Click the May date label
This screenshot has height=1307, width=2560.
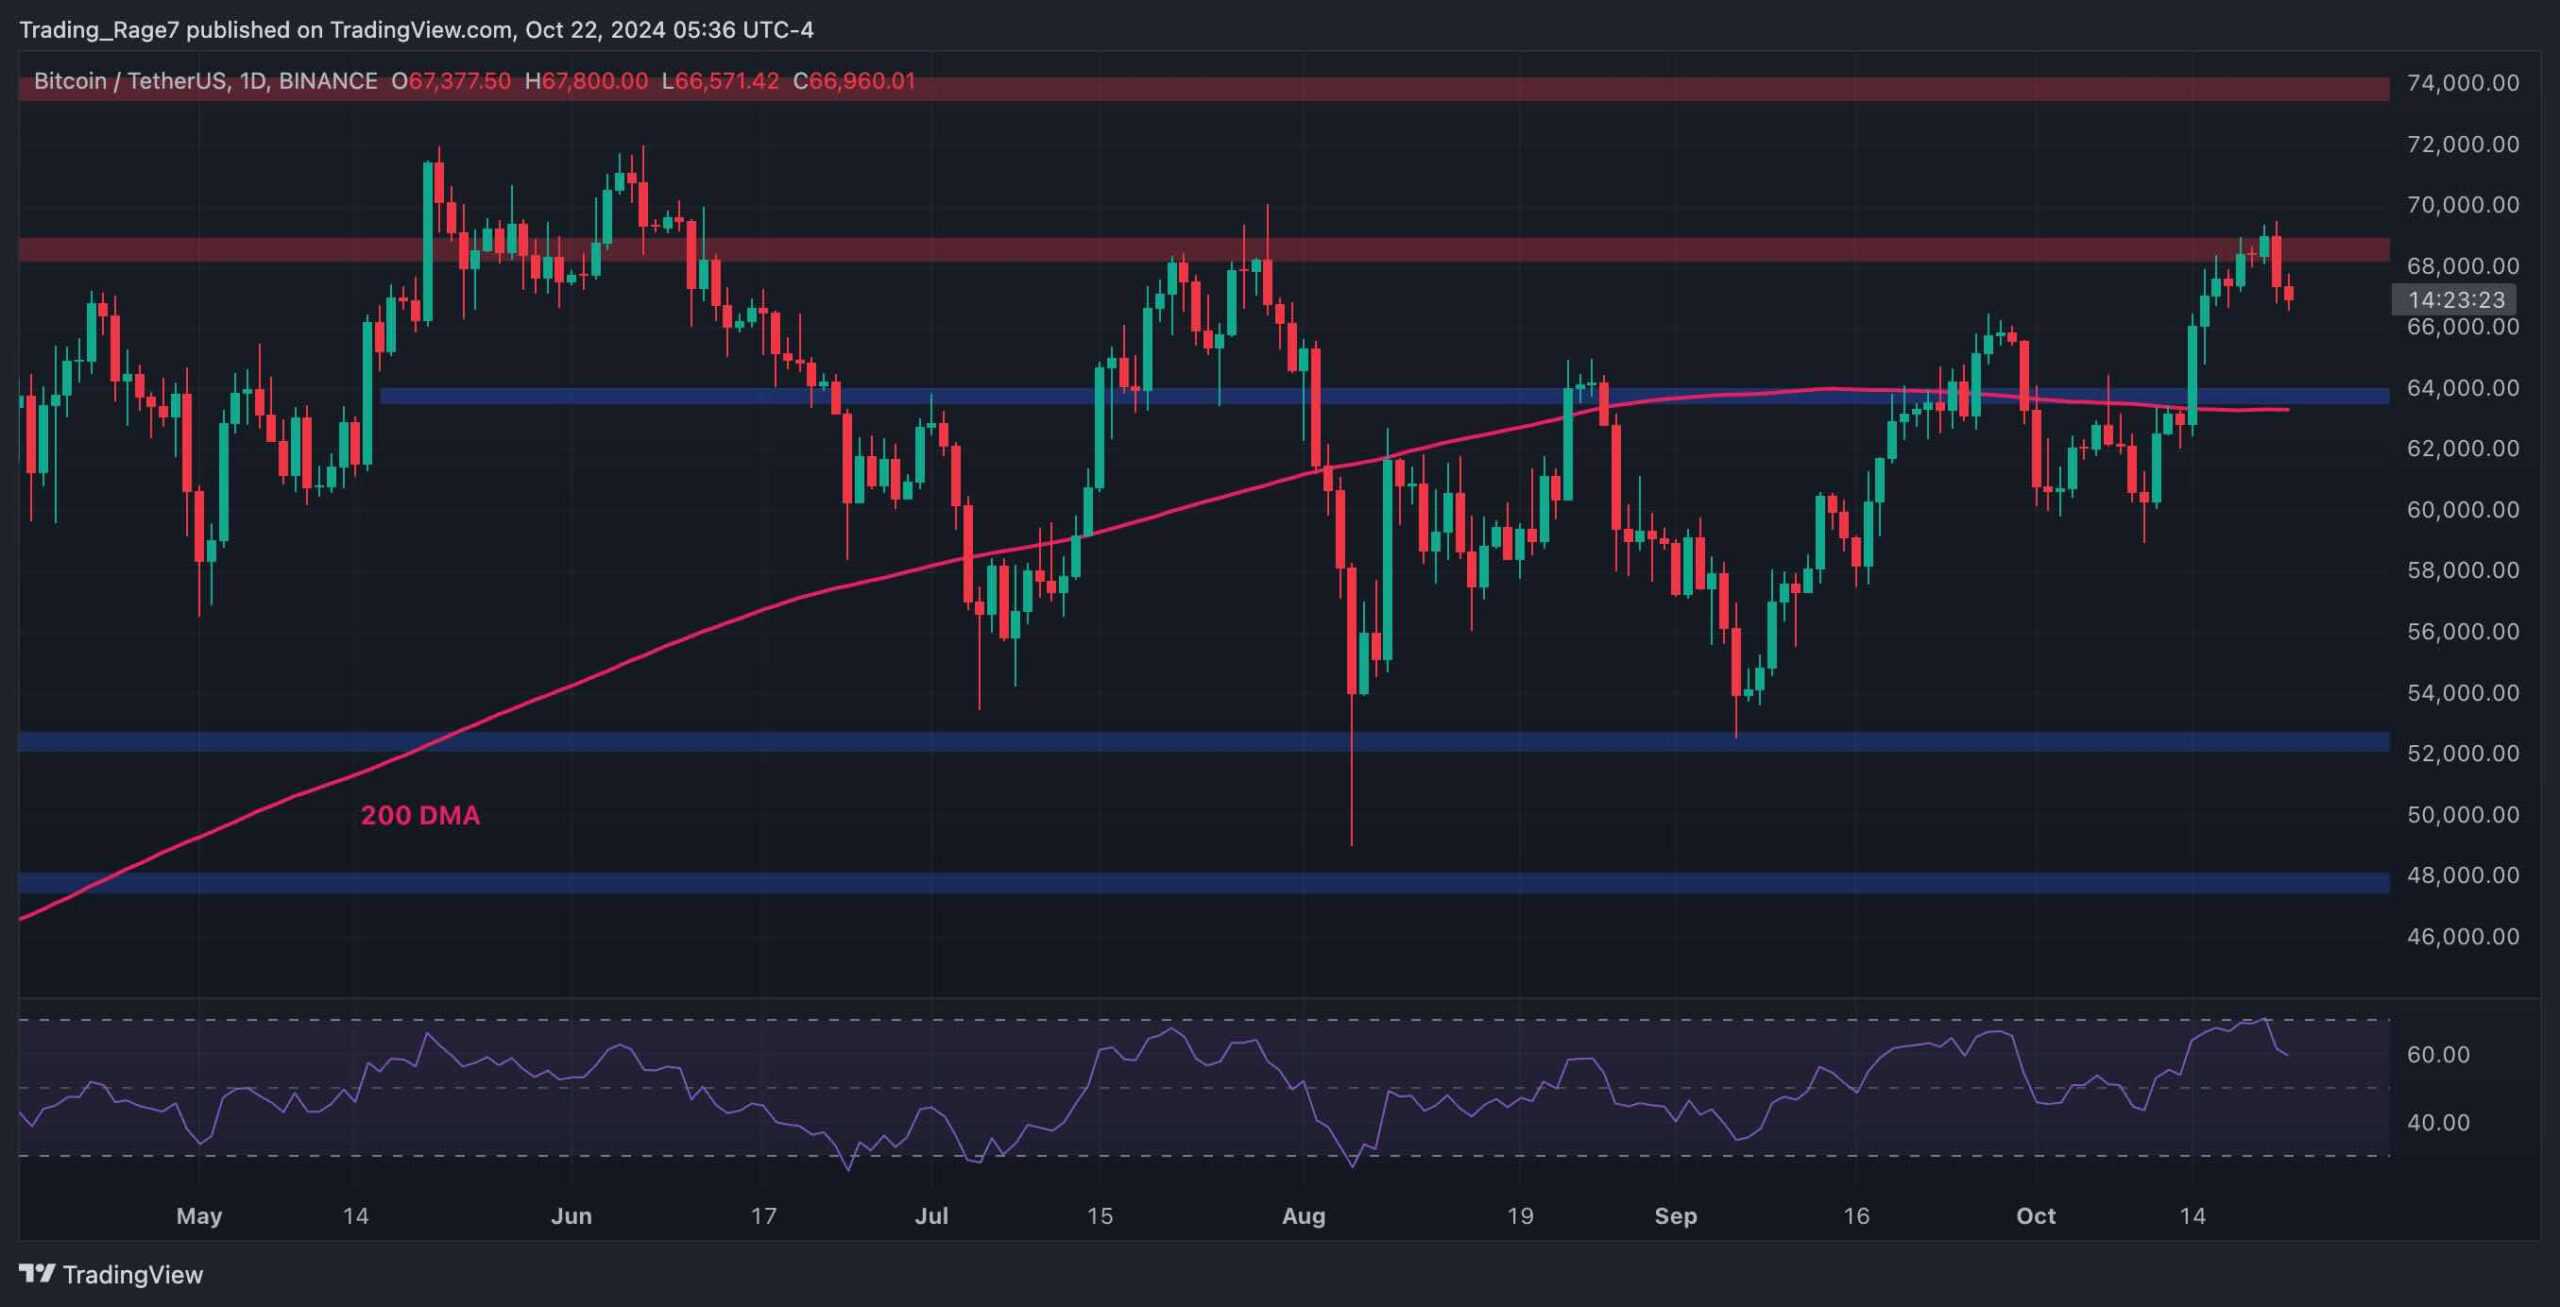click(199, 1217)
